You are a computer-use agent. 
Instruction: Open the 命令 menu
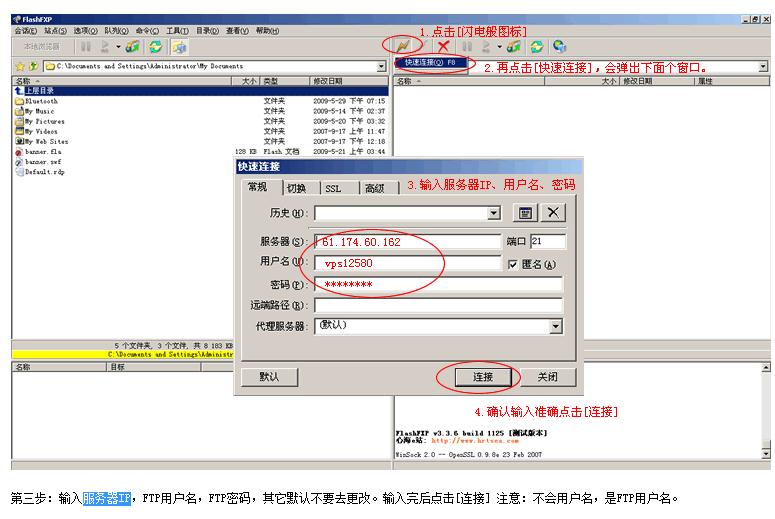click(147, 31)
